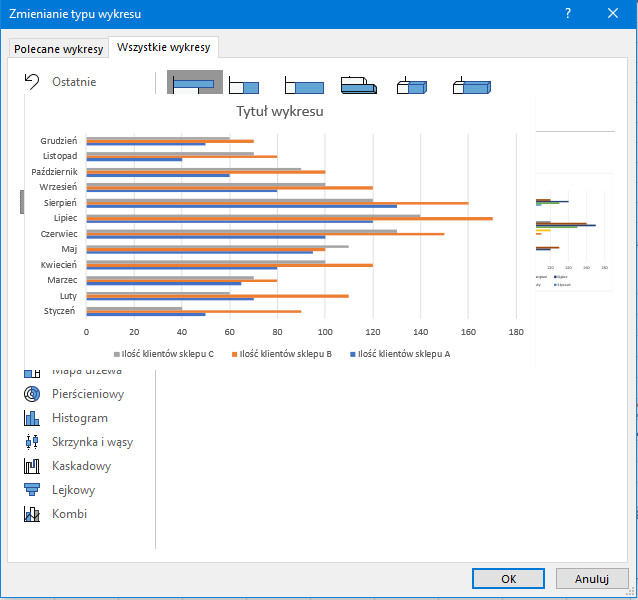This screenshot has height=600, width=638.
Task: Switch to the Polecane wykresy tab
Action: [x=58, y=49]
